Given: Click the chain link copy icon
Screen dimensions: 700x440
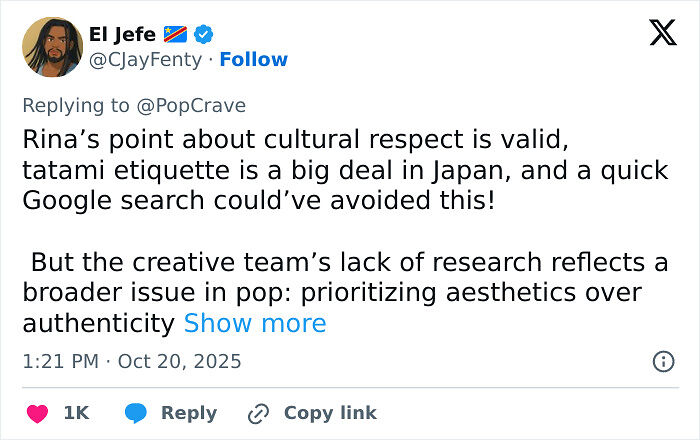Looking at the screenshot, I should click(259, 413).
